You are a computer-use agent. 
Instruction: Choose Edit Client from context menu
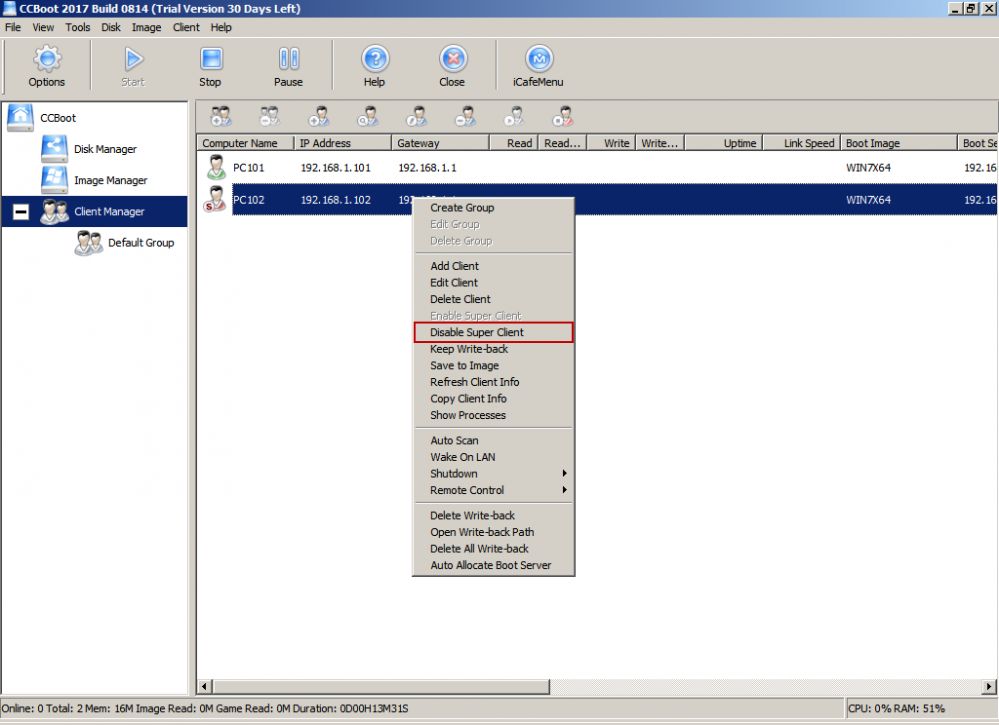(x=494, y=282)
